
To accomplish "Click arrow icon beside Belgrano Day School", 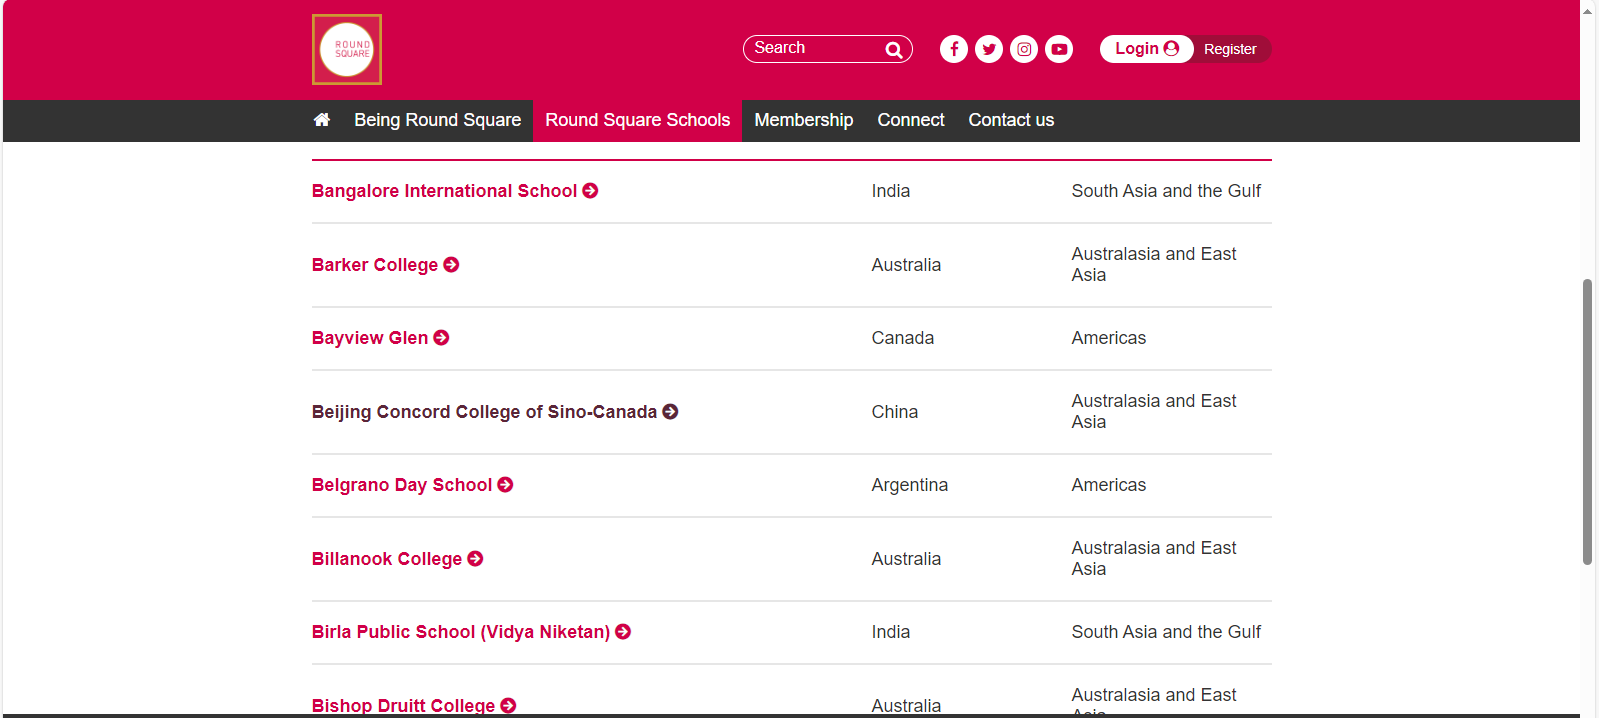I will [x=505, y=485].
